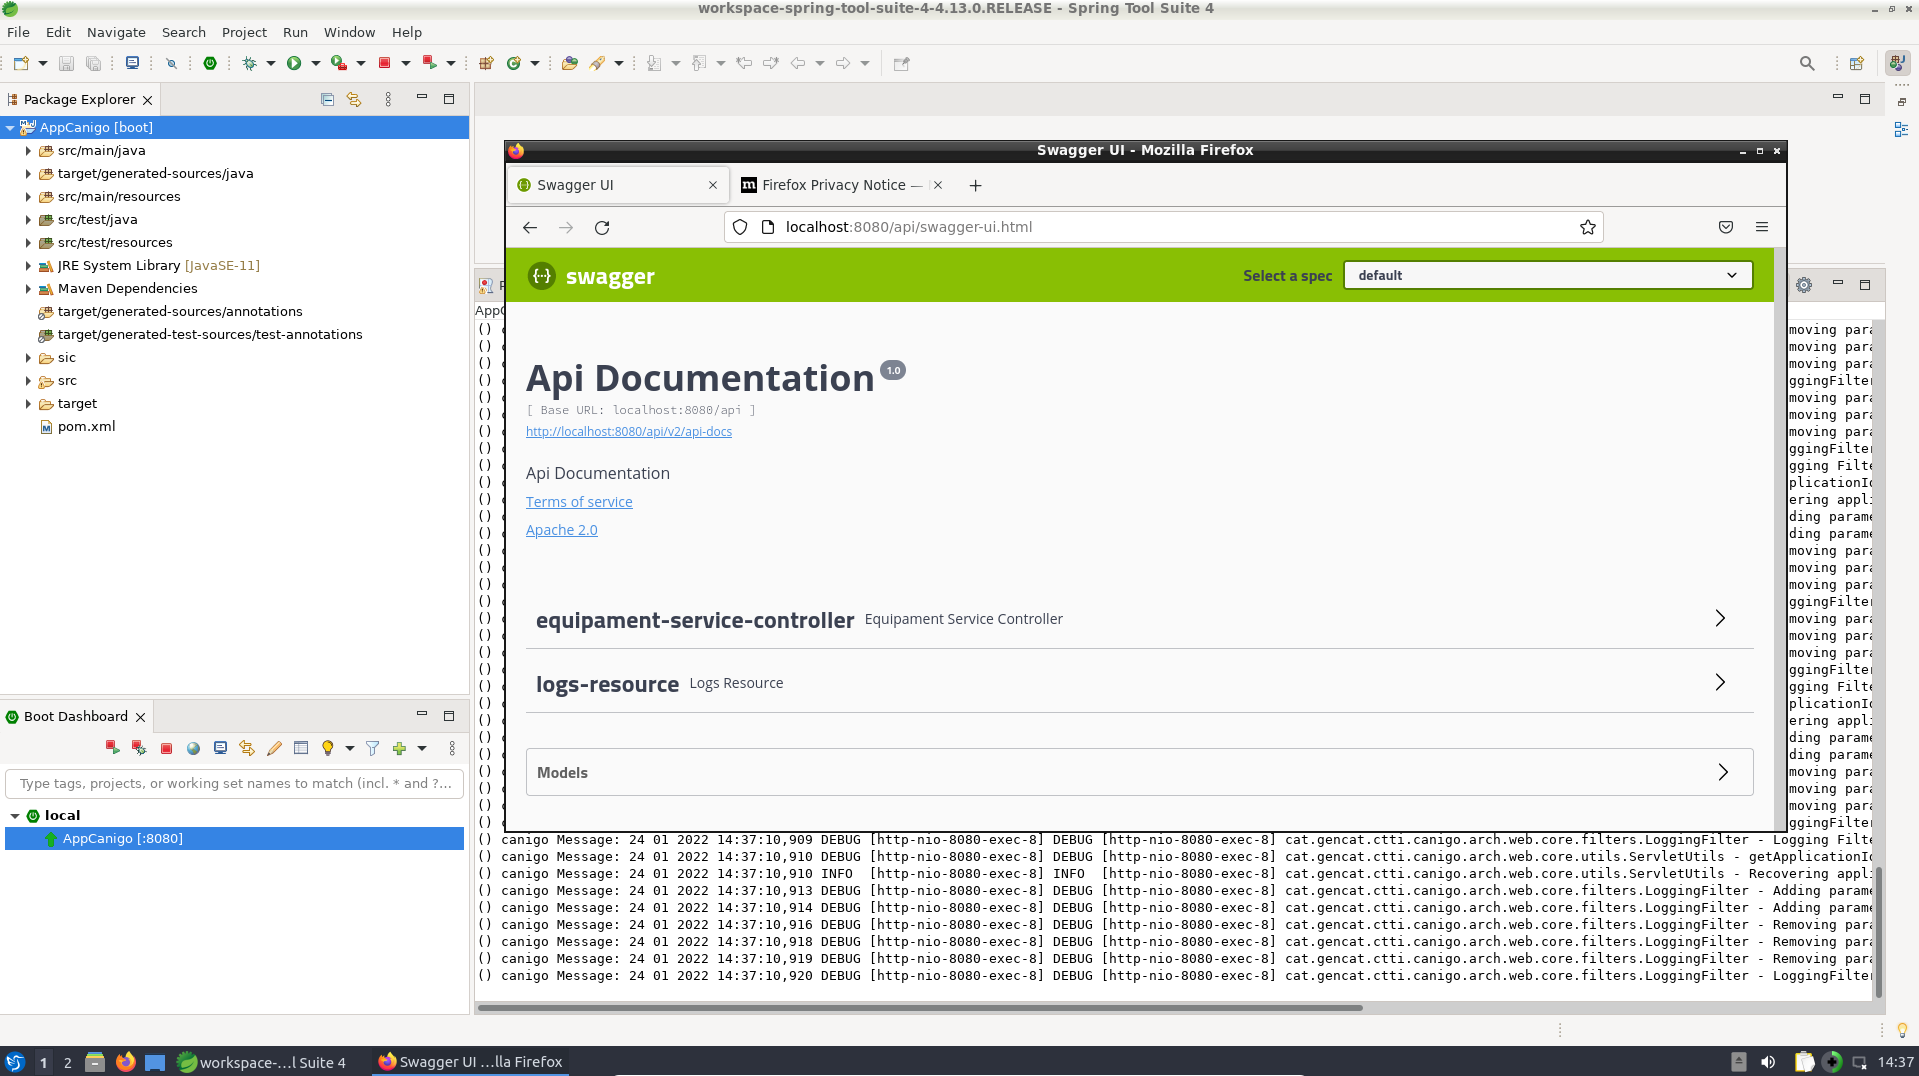The height and width of the screenshot is (1076, 1919).
Task: Click green plus add icon in Boot Dashboard
Action: [x=399, y=748]
